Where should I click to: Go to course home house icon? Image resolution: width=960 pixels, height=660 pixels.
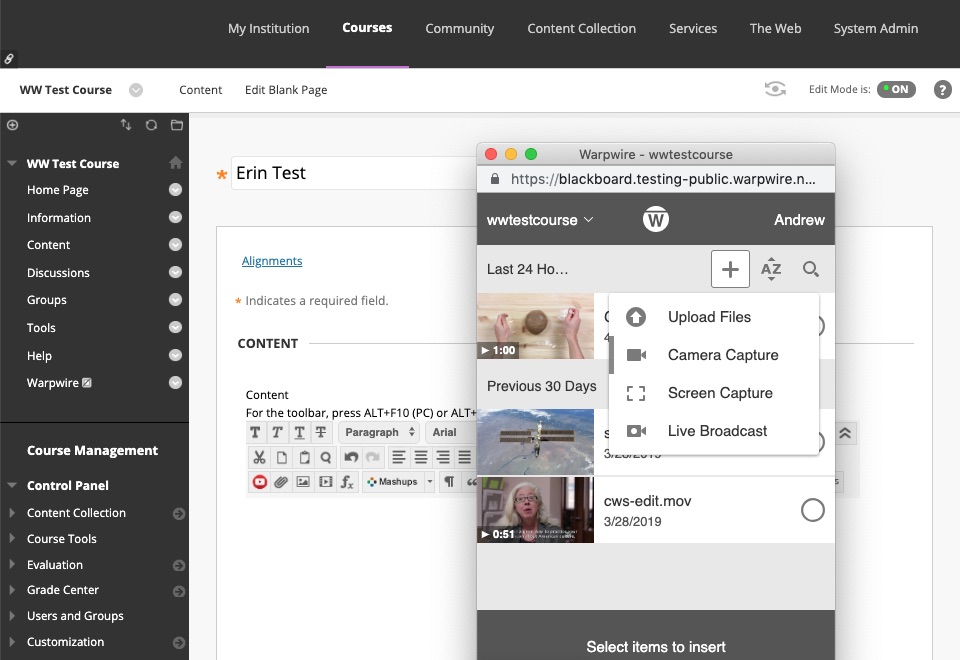(176, 163)
